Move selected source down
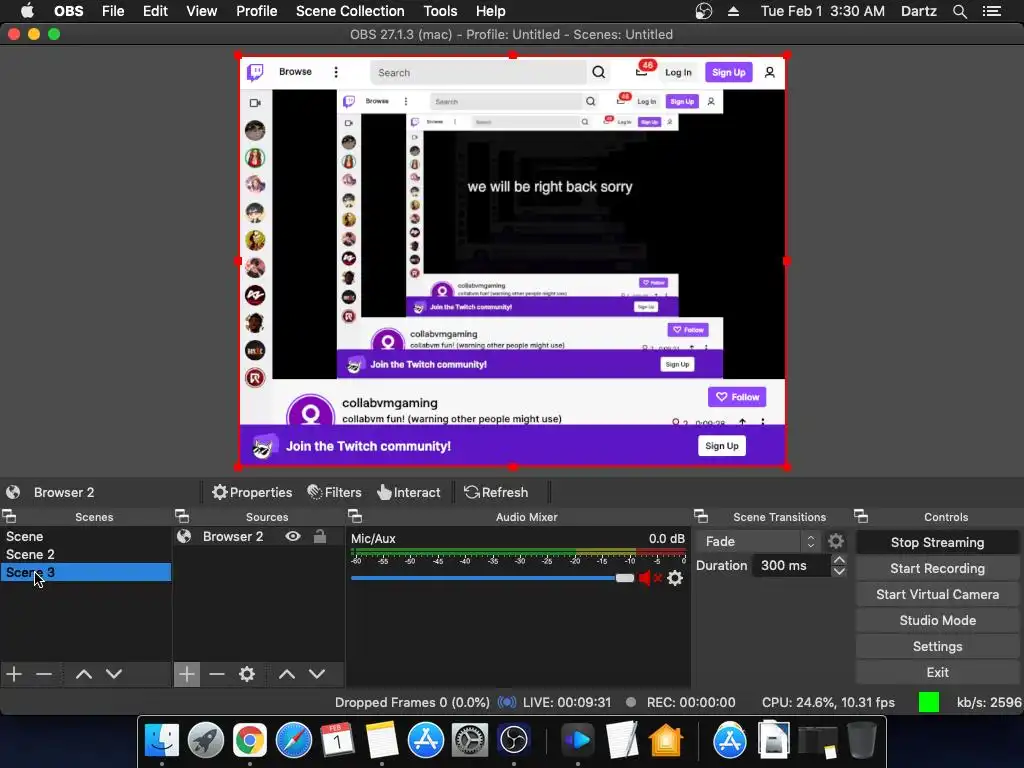Viewport: 1024px width, 768px height. (x=317, y=674)
